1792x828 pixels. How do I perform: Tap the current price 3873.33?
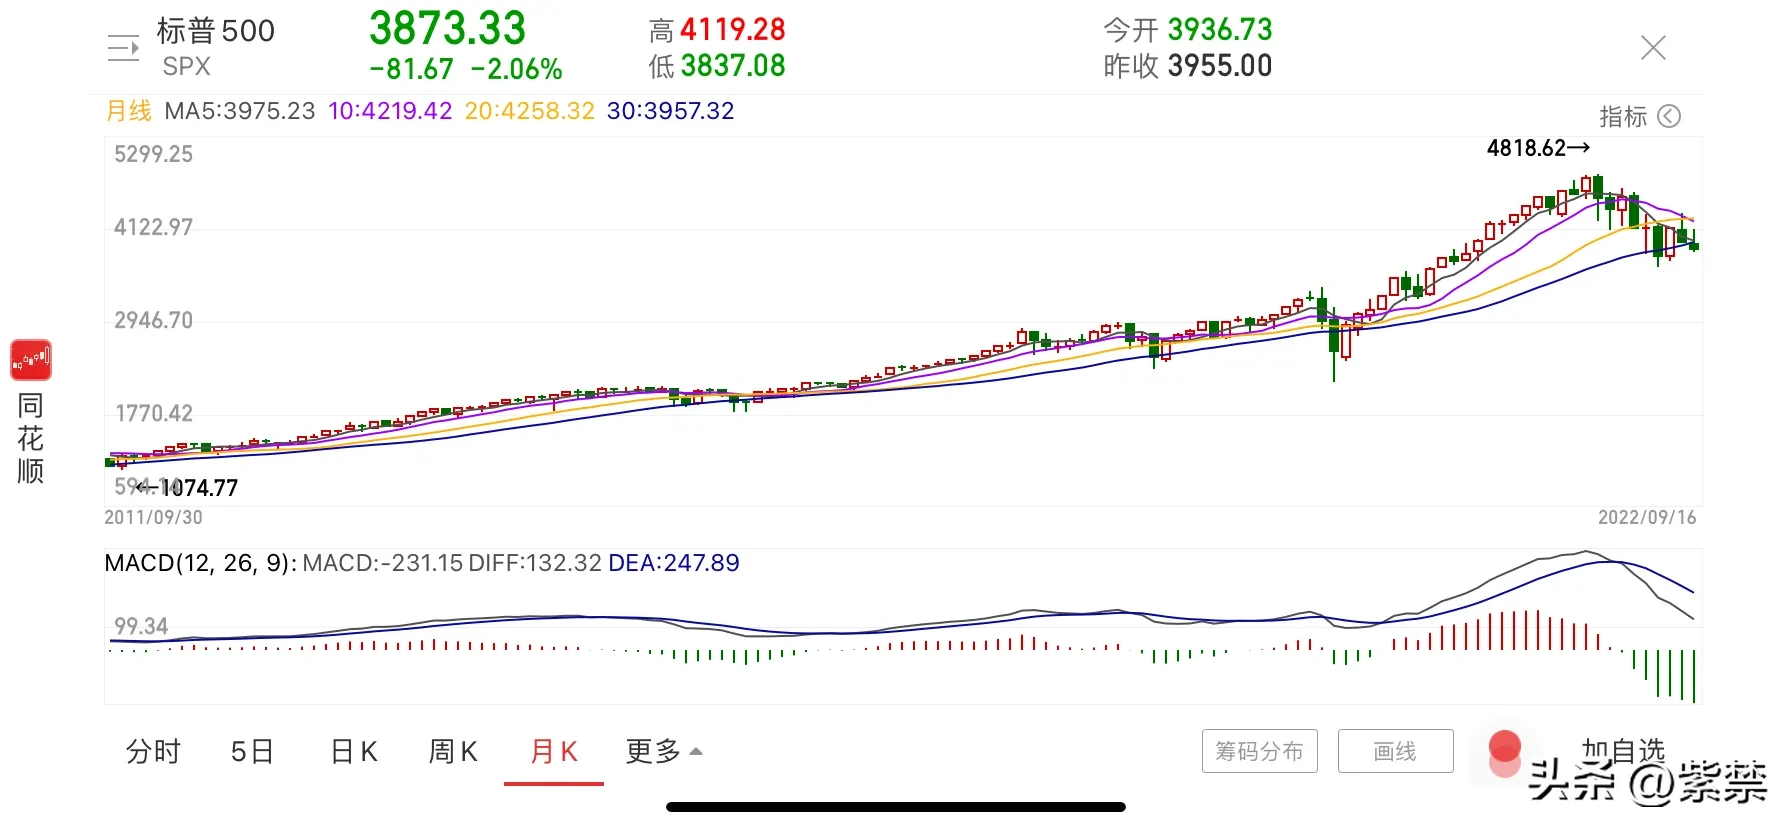[x=447, y=28]
